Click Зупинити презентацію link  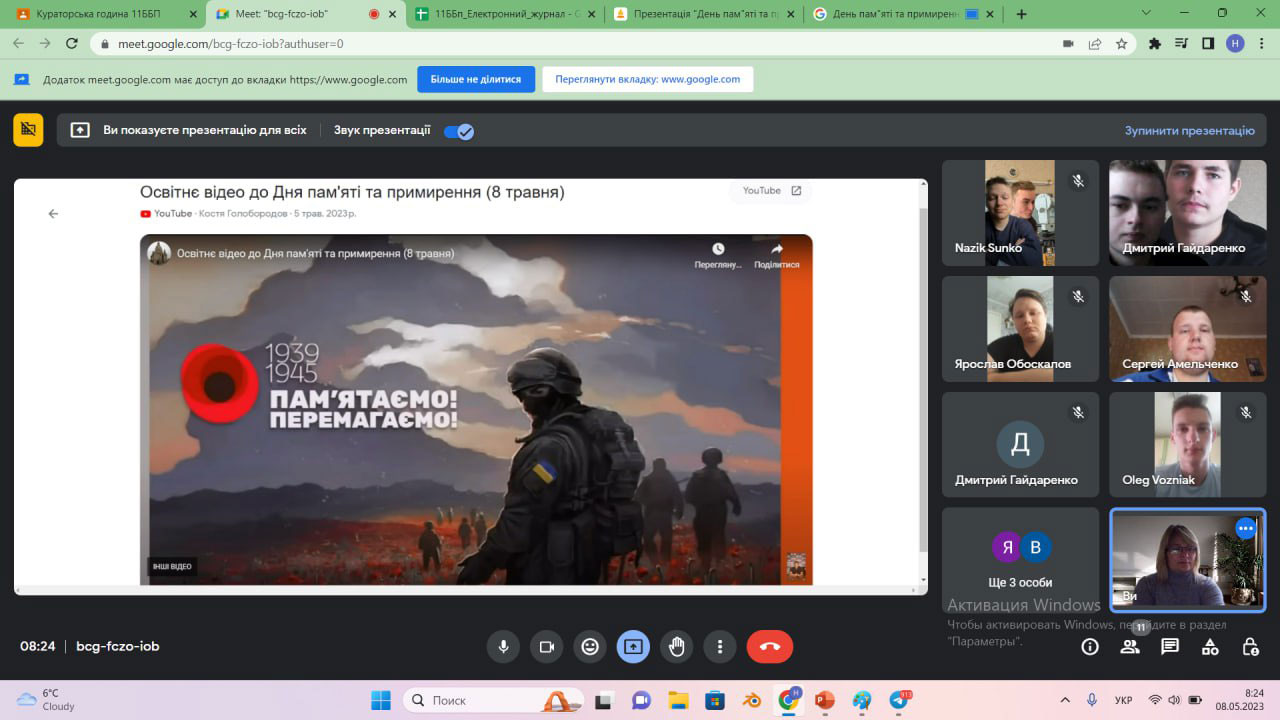tap(1189, 131)
